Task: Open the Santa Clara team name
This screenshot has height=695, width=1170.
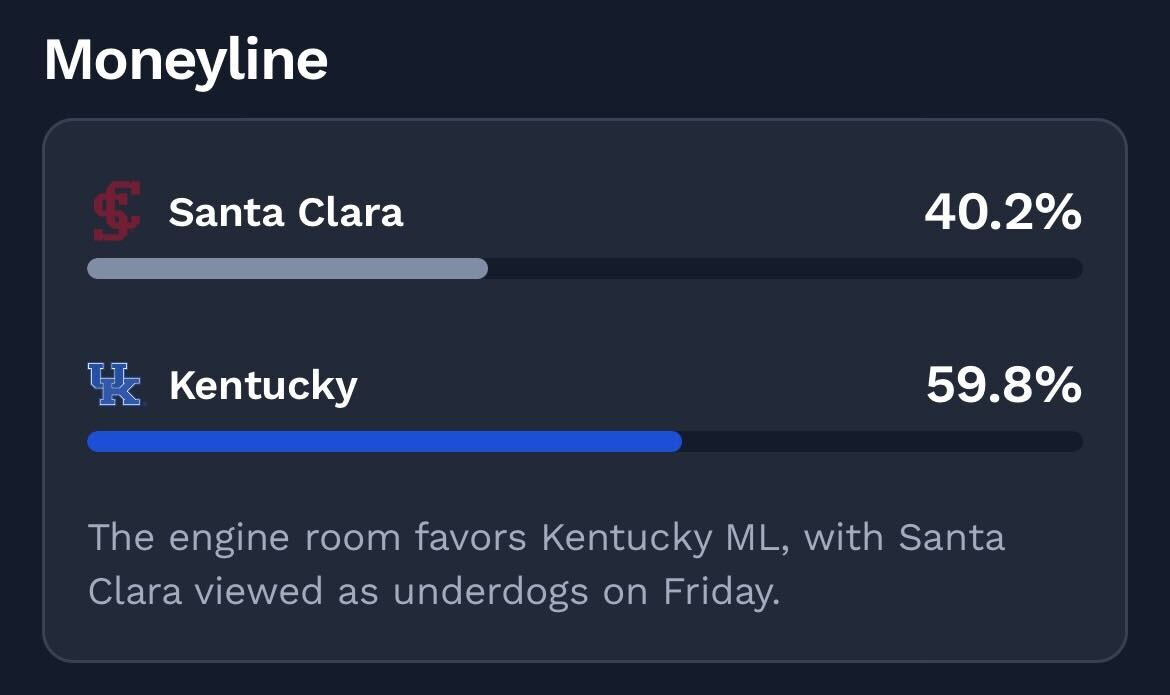Action: (286, 212)
